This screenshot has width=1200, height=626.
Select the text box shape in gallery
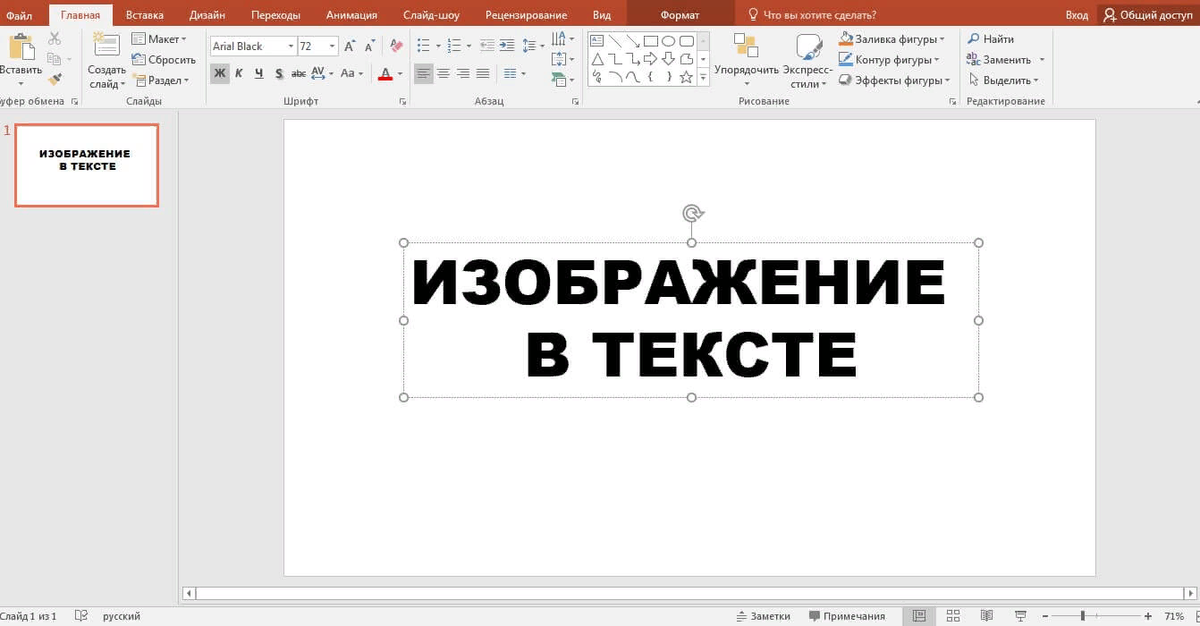[597, 41]
